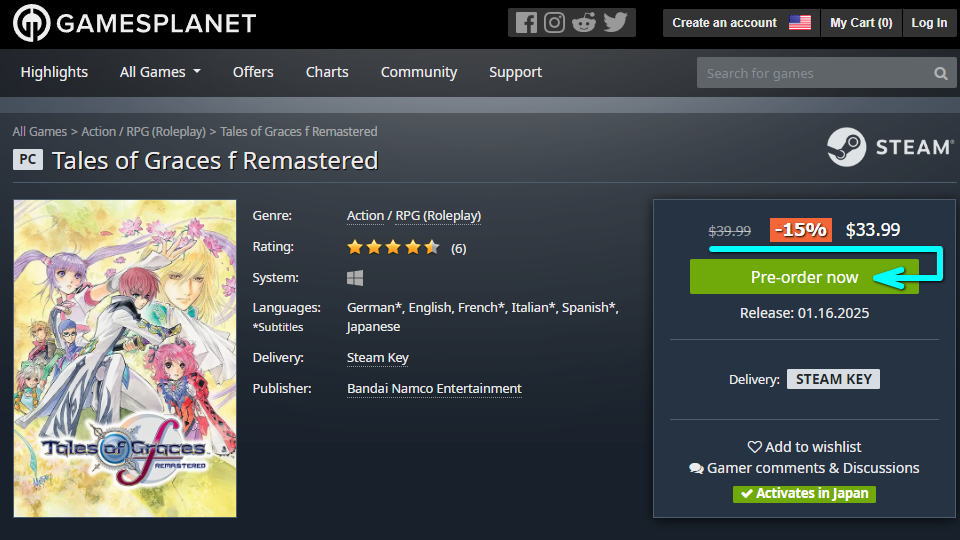This screenshot has height=540, width=960.
Task: Click the -15% discount badge
Action: (800, 230)
